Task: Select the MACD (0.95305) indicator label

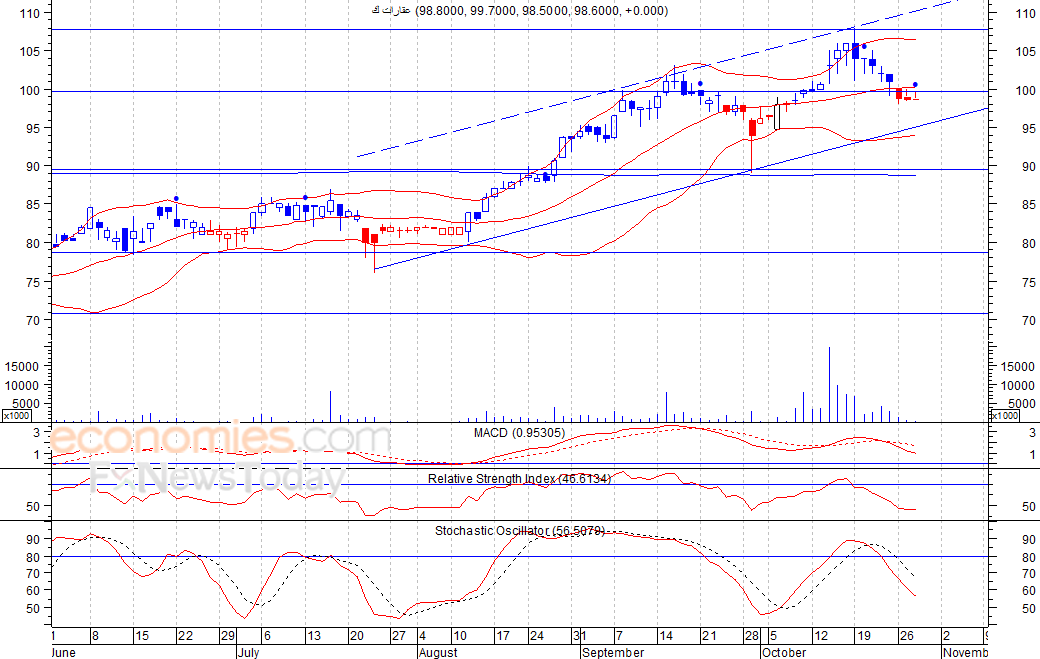Action: point(519,433)
